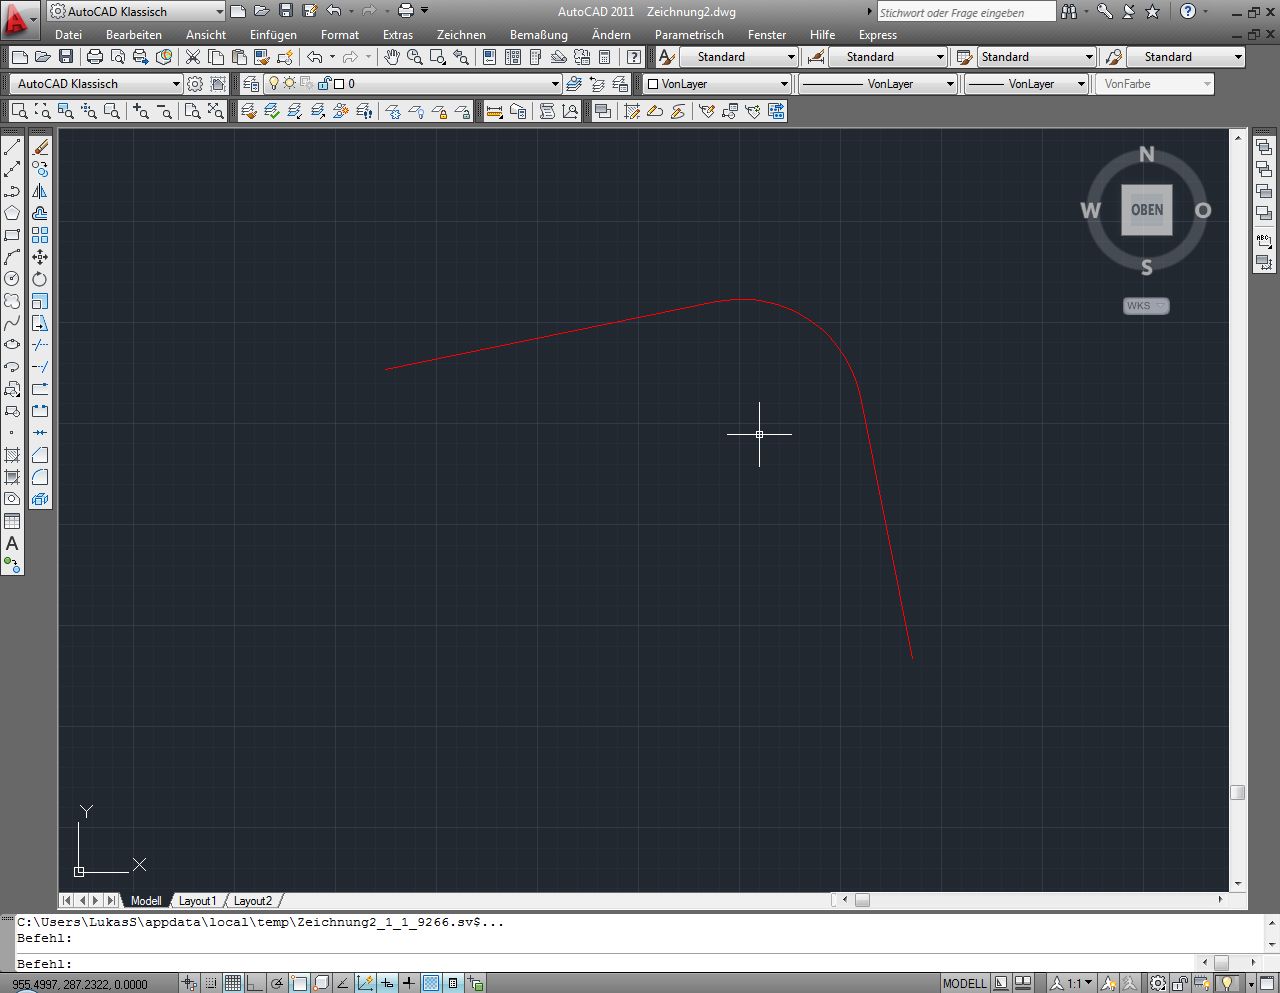Toggle object snap in status bar
Image resolution: width=1280 pixels, height=993 pixels.
[x=299, y=983]
